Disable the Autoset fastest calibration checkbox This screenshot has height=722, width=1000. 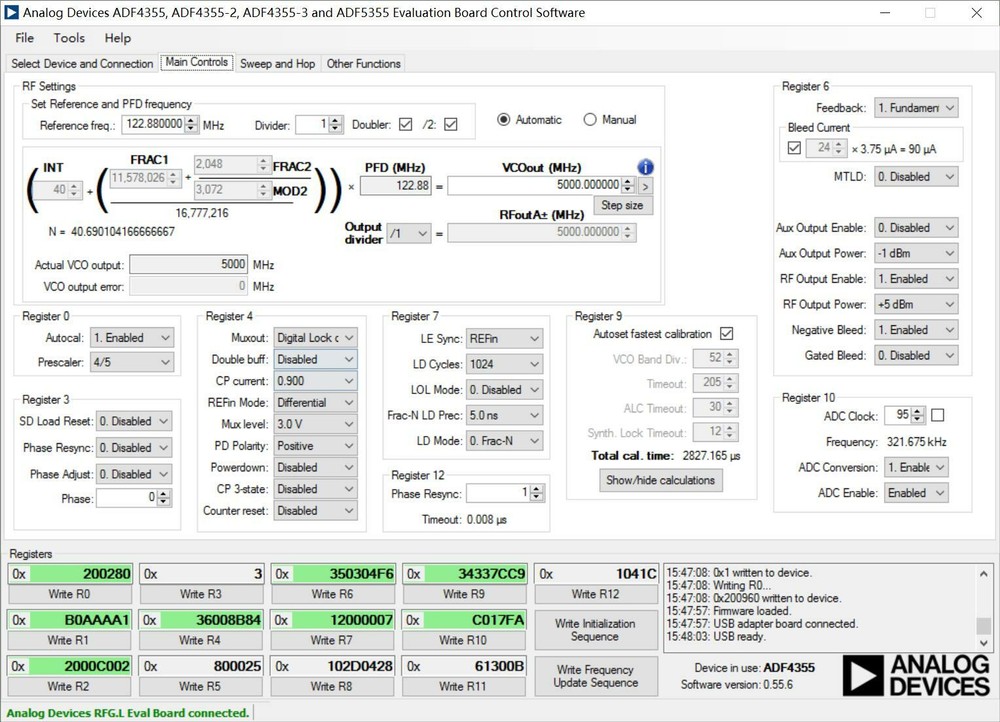tap(727, 333)
